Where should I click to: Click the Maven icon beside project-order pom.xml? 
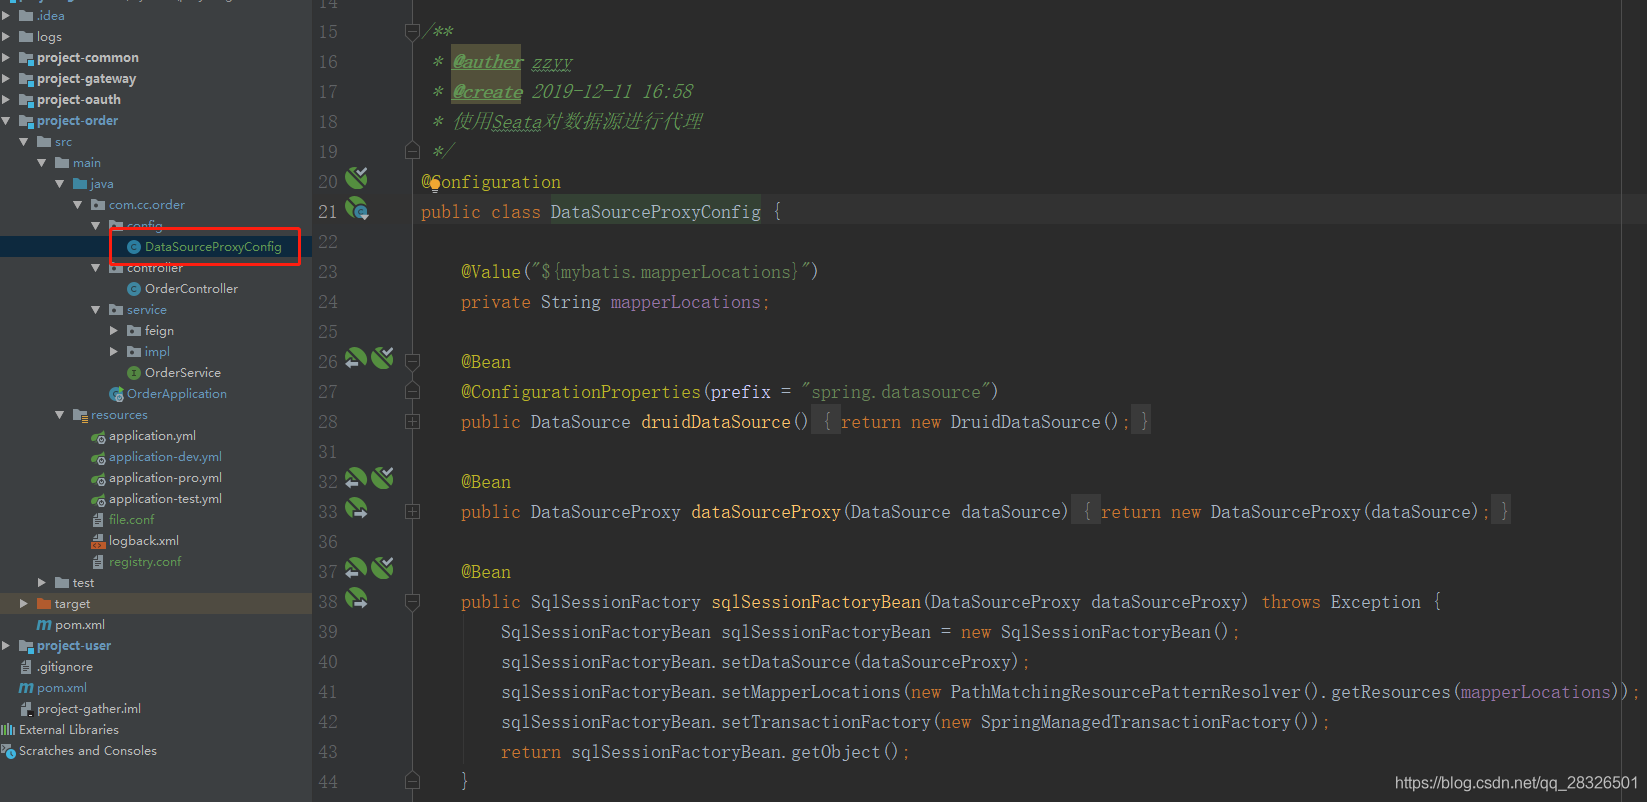[x=44, y=625]
